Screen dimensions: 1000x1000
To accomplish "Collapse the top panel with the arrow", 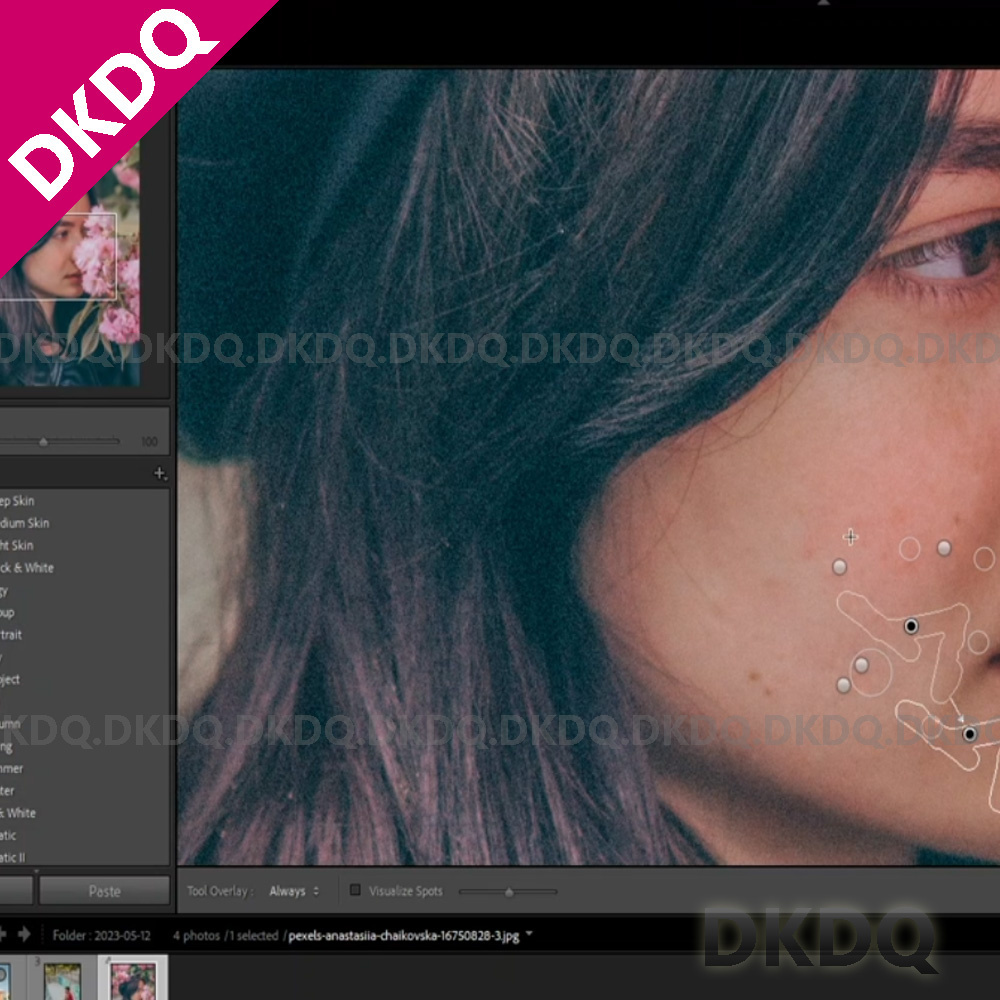I will pos(823,3).
